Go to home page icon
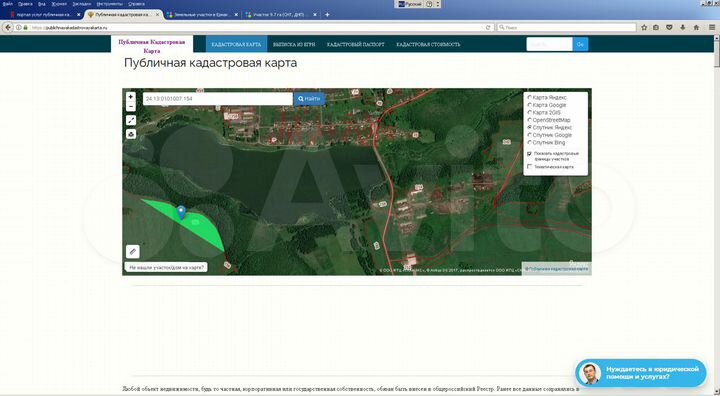The height and width of the screenshot is (396, 720). (696, 28)
